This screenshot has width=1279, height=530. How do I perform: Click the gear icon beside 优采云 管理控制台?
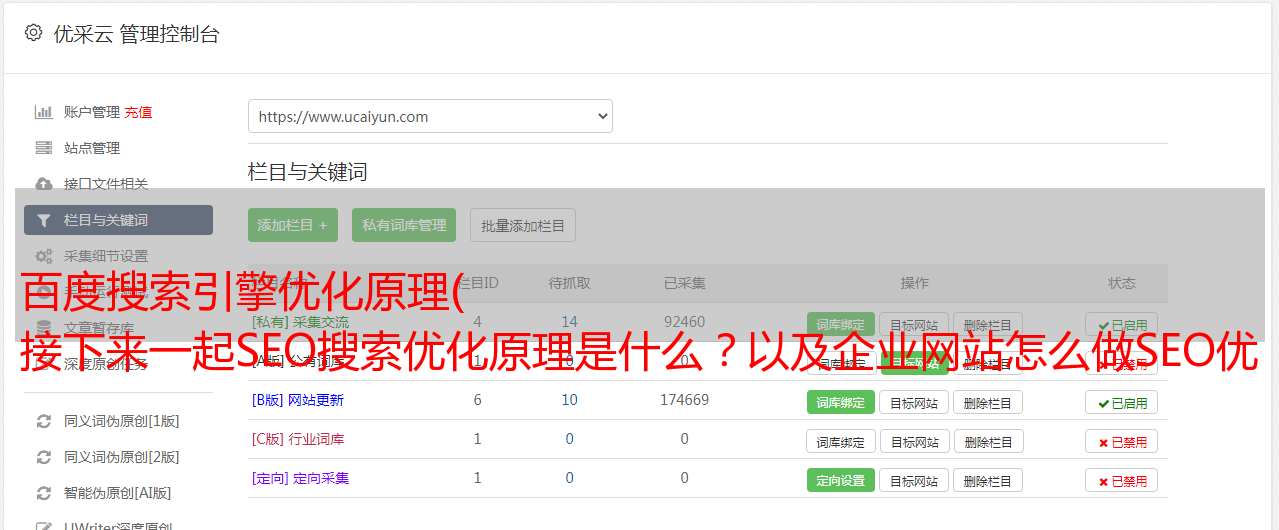(33, 33)
